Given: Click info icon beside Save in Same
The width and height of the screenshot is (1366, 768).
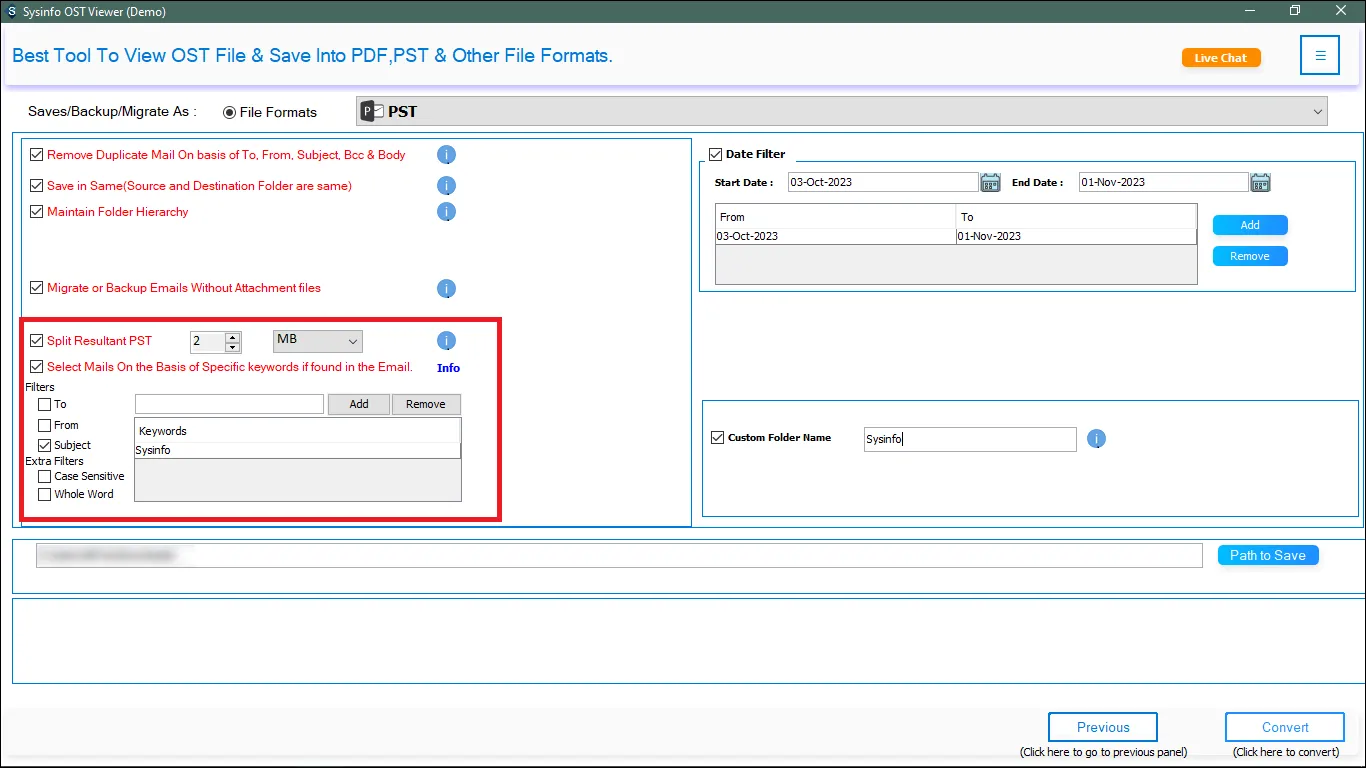Looking at the screenshot, I should pyautogui.click(x=447, y=186).
